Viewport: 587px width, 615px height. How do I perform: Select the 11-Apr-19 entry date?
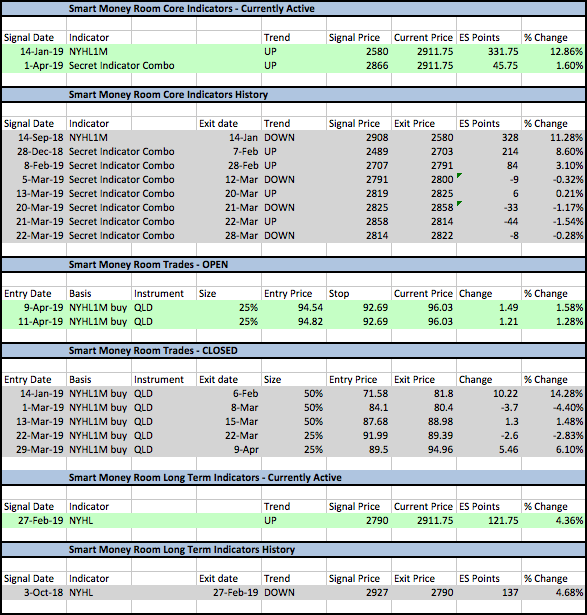41,322
